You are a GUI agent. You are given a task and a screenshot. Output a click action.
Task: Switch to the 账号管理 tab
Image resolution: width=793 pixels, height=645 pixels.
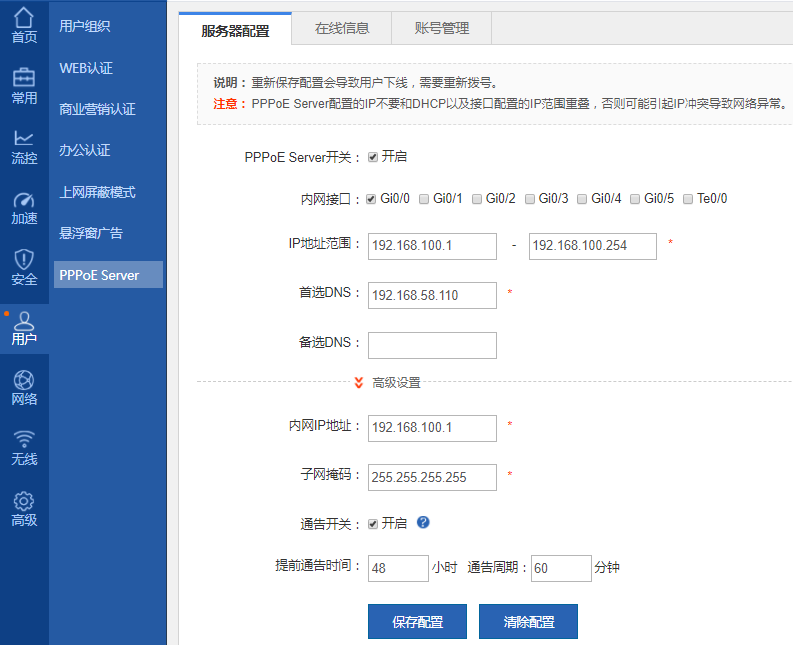pyautogui.click(x=441, y=28)
